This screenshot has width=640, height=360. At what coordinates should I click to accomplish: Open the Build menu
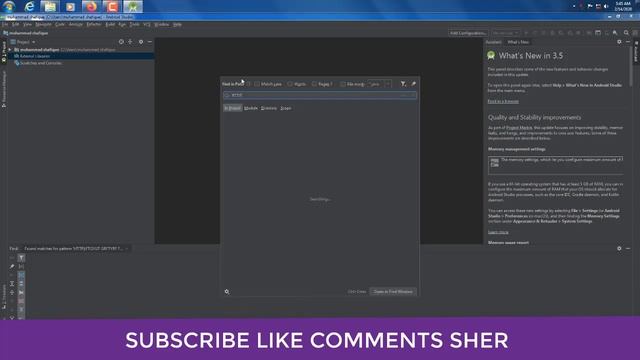coord(110,24)
